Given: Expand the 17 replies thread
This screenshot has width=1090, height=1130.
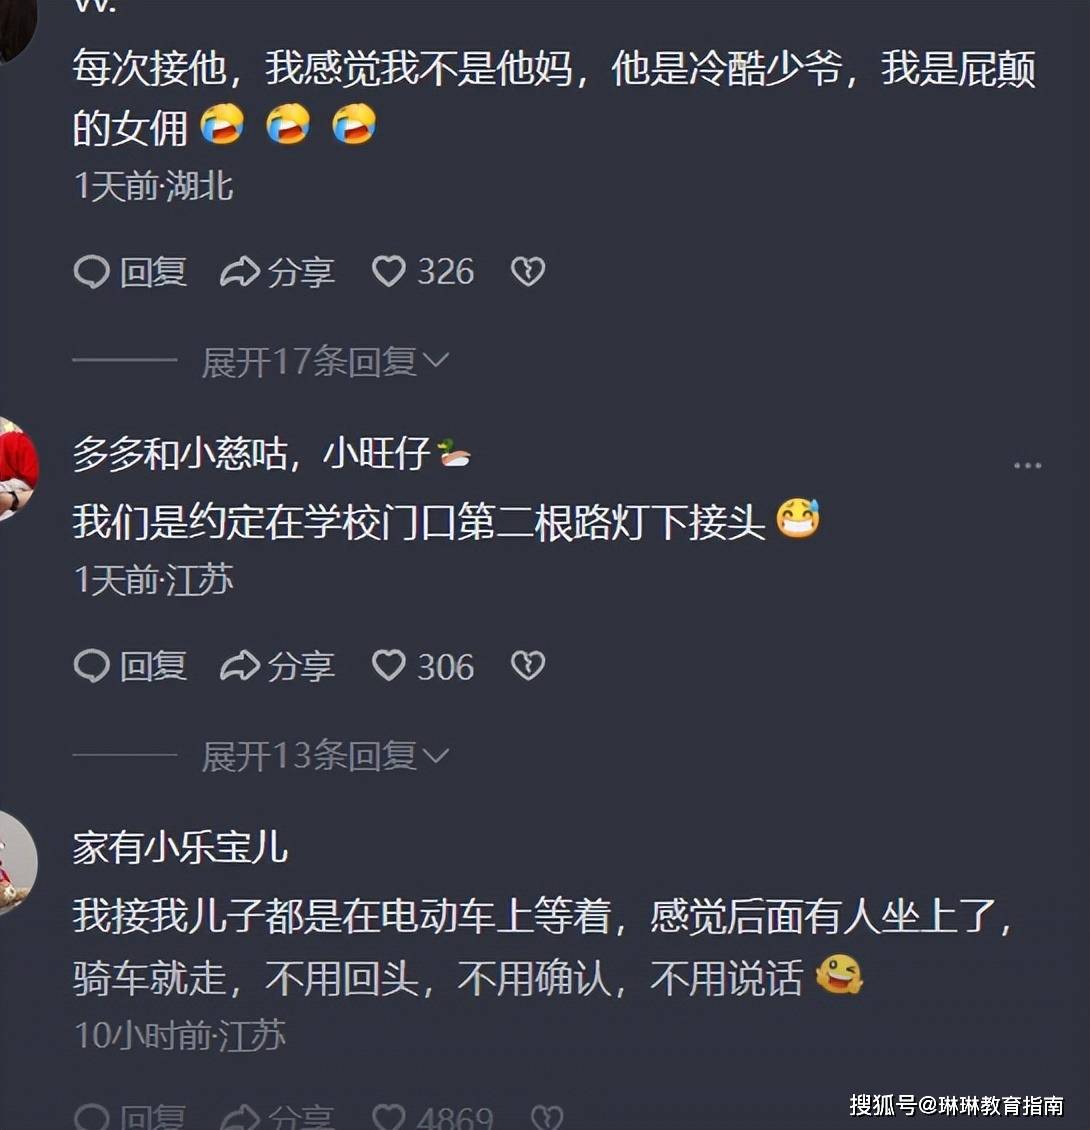Looking at the screenshot, I should tap(325, 360).
